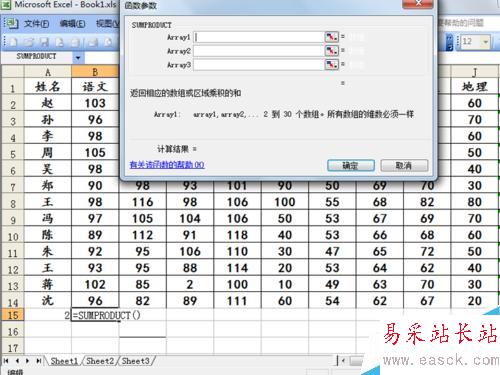
Task: Open the 编辑(E) menu
Action: click(72, 24)
